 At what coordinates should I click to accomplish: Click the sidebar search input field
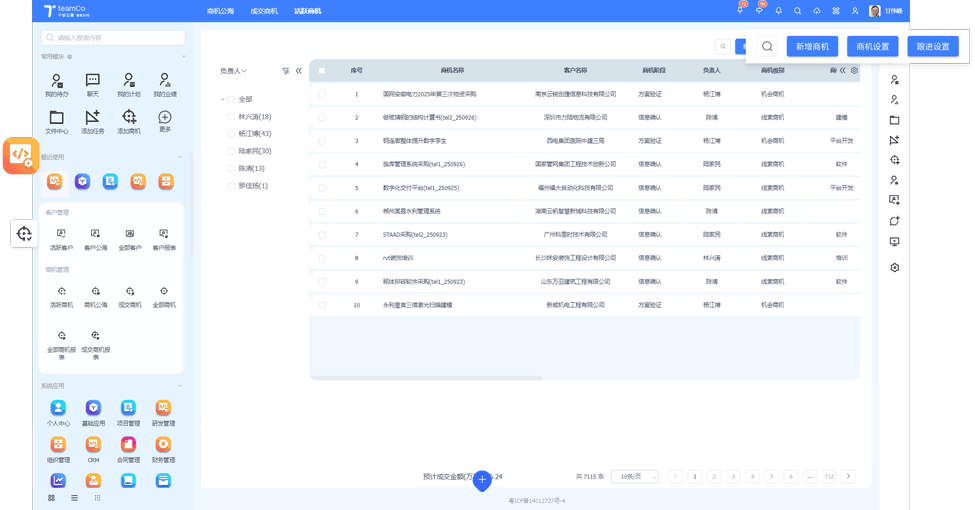(113, 38)
